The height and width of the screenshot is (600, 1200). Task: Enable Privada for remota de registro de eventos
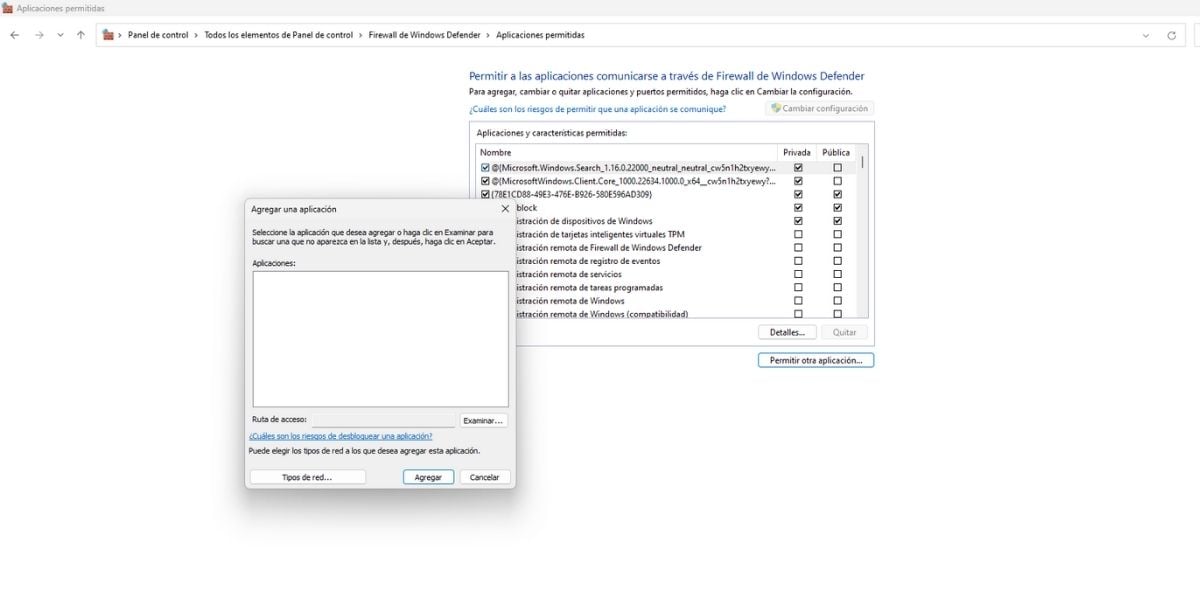798,261
